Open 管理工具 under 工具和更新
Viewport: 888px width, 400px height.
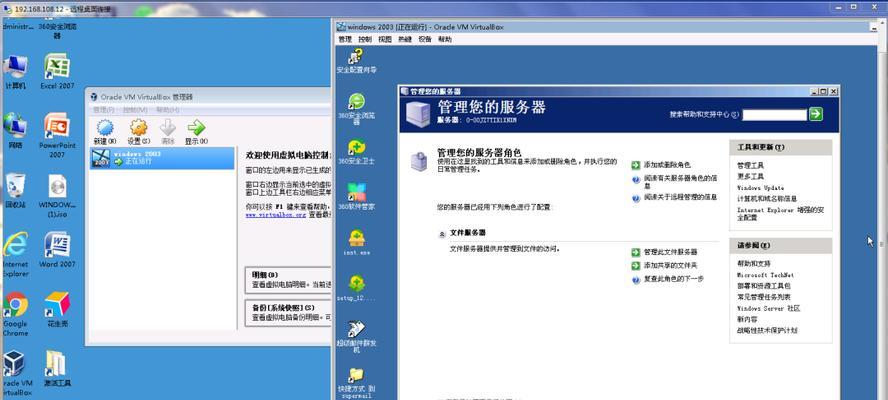point(750,165)
